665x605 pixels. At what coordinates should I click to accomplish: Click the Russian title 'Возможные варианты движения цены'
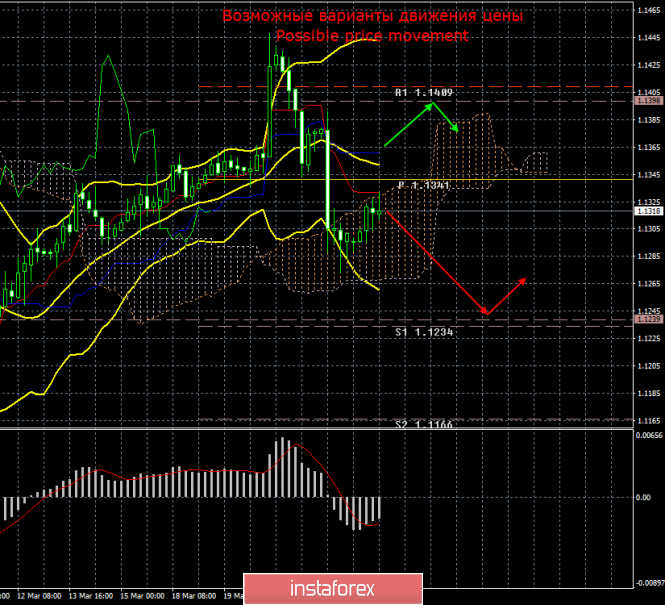click(372, 16)
